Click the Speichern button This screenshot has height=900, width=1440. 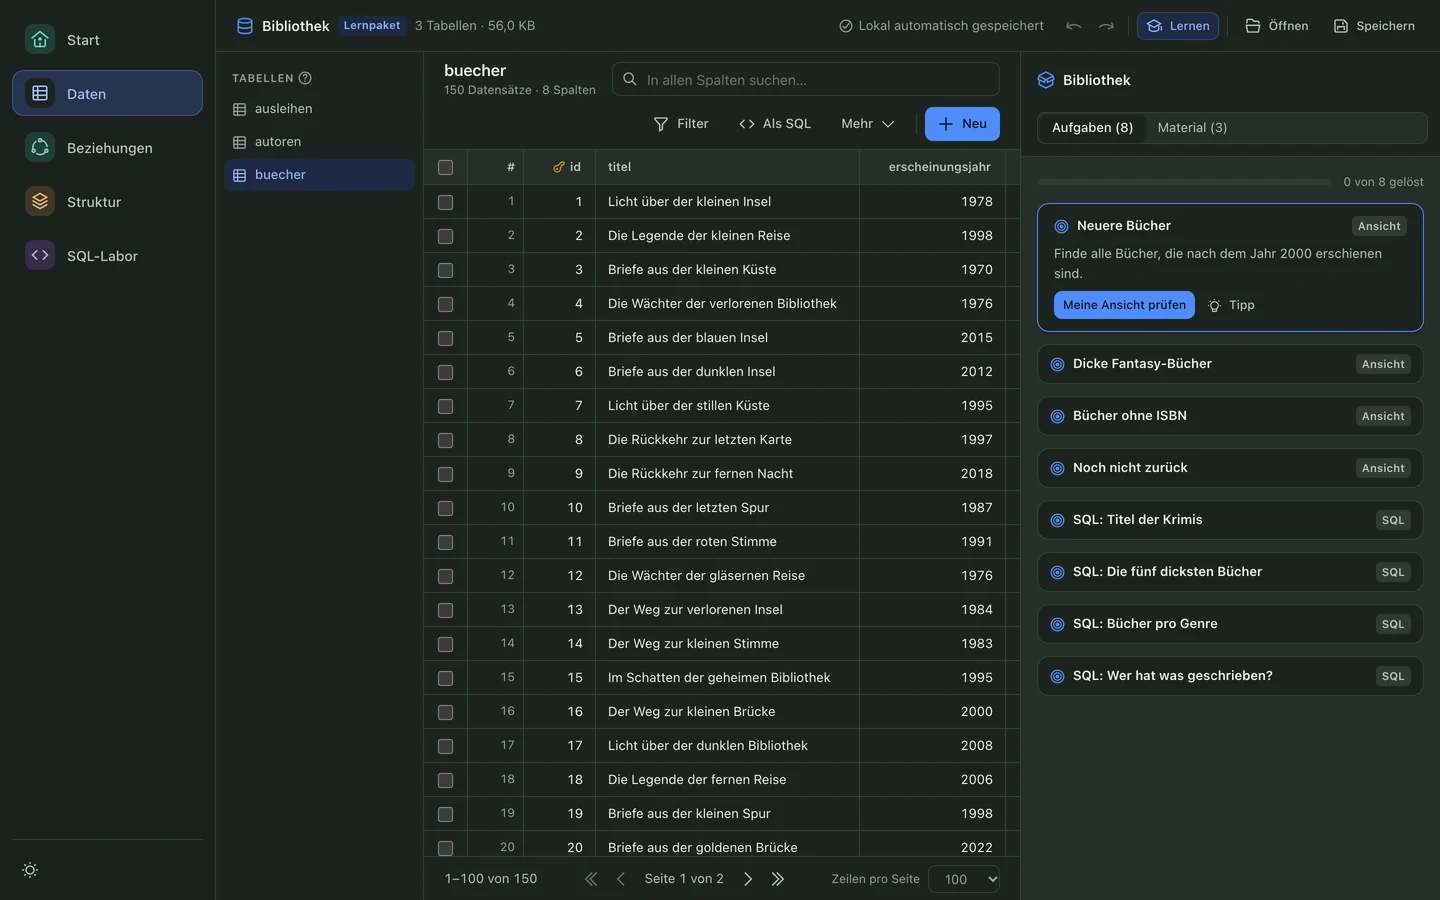point(1374,26)
